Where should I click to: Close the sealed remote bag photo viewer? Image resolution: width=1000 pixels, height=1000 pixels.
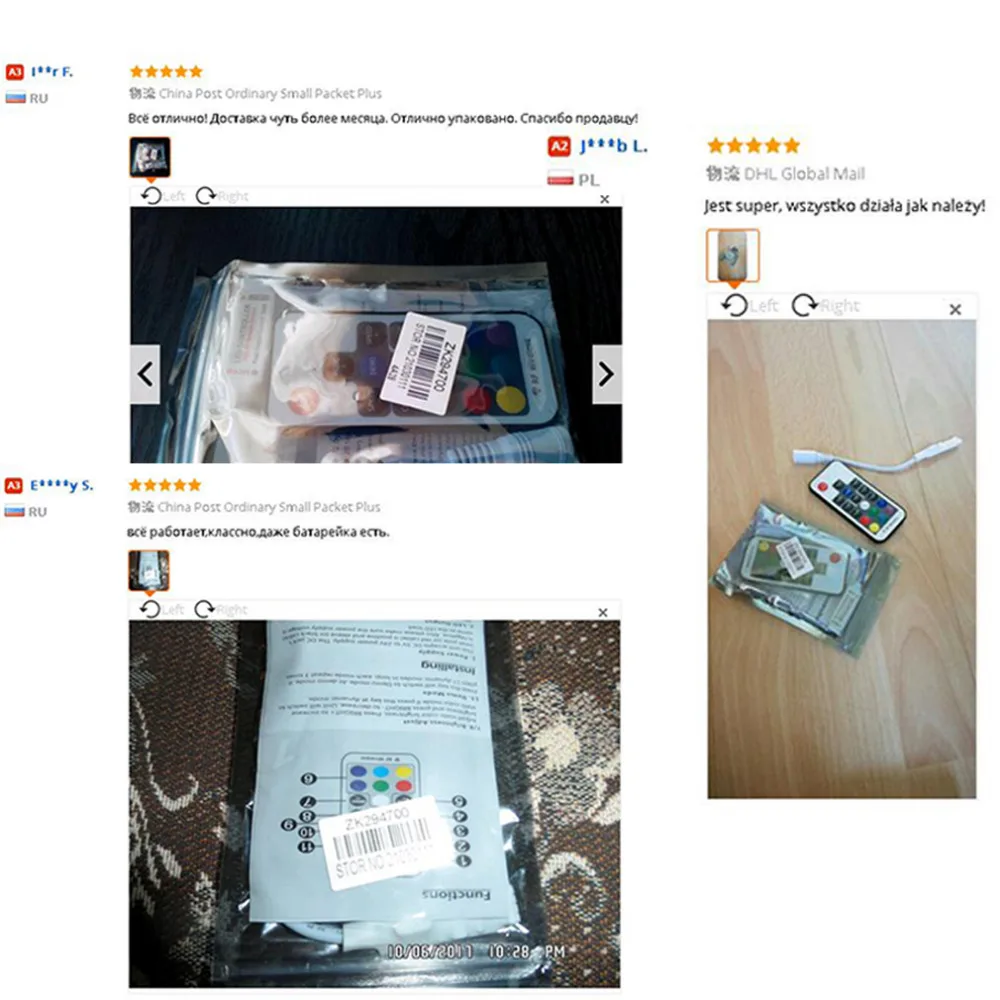605,200
